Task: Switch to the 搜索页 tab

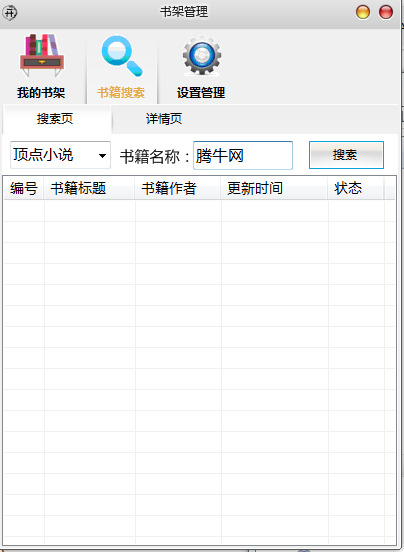Action: (56, 119)
